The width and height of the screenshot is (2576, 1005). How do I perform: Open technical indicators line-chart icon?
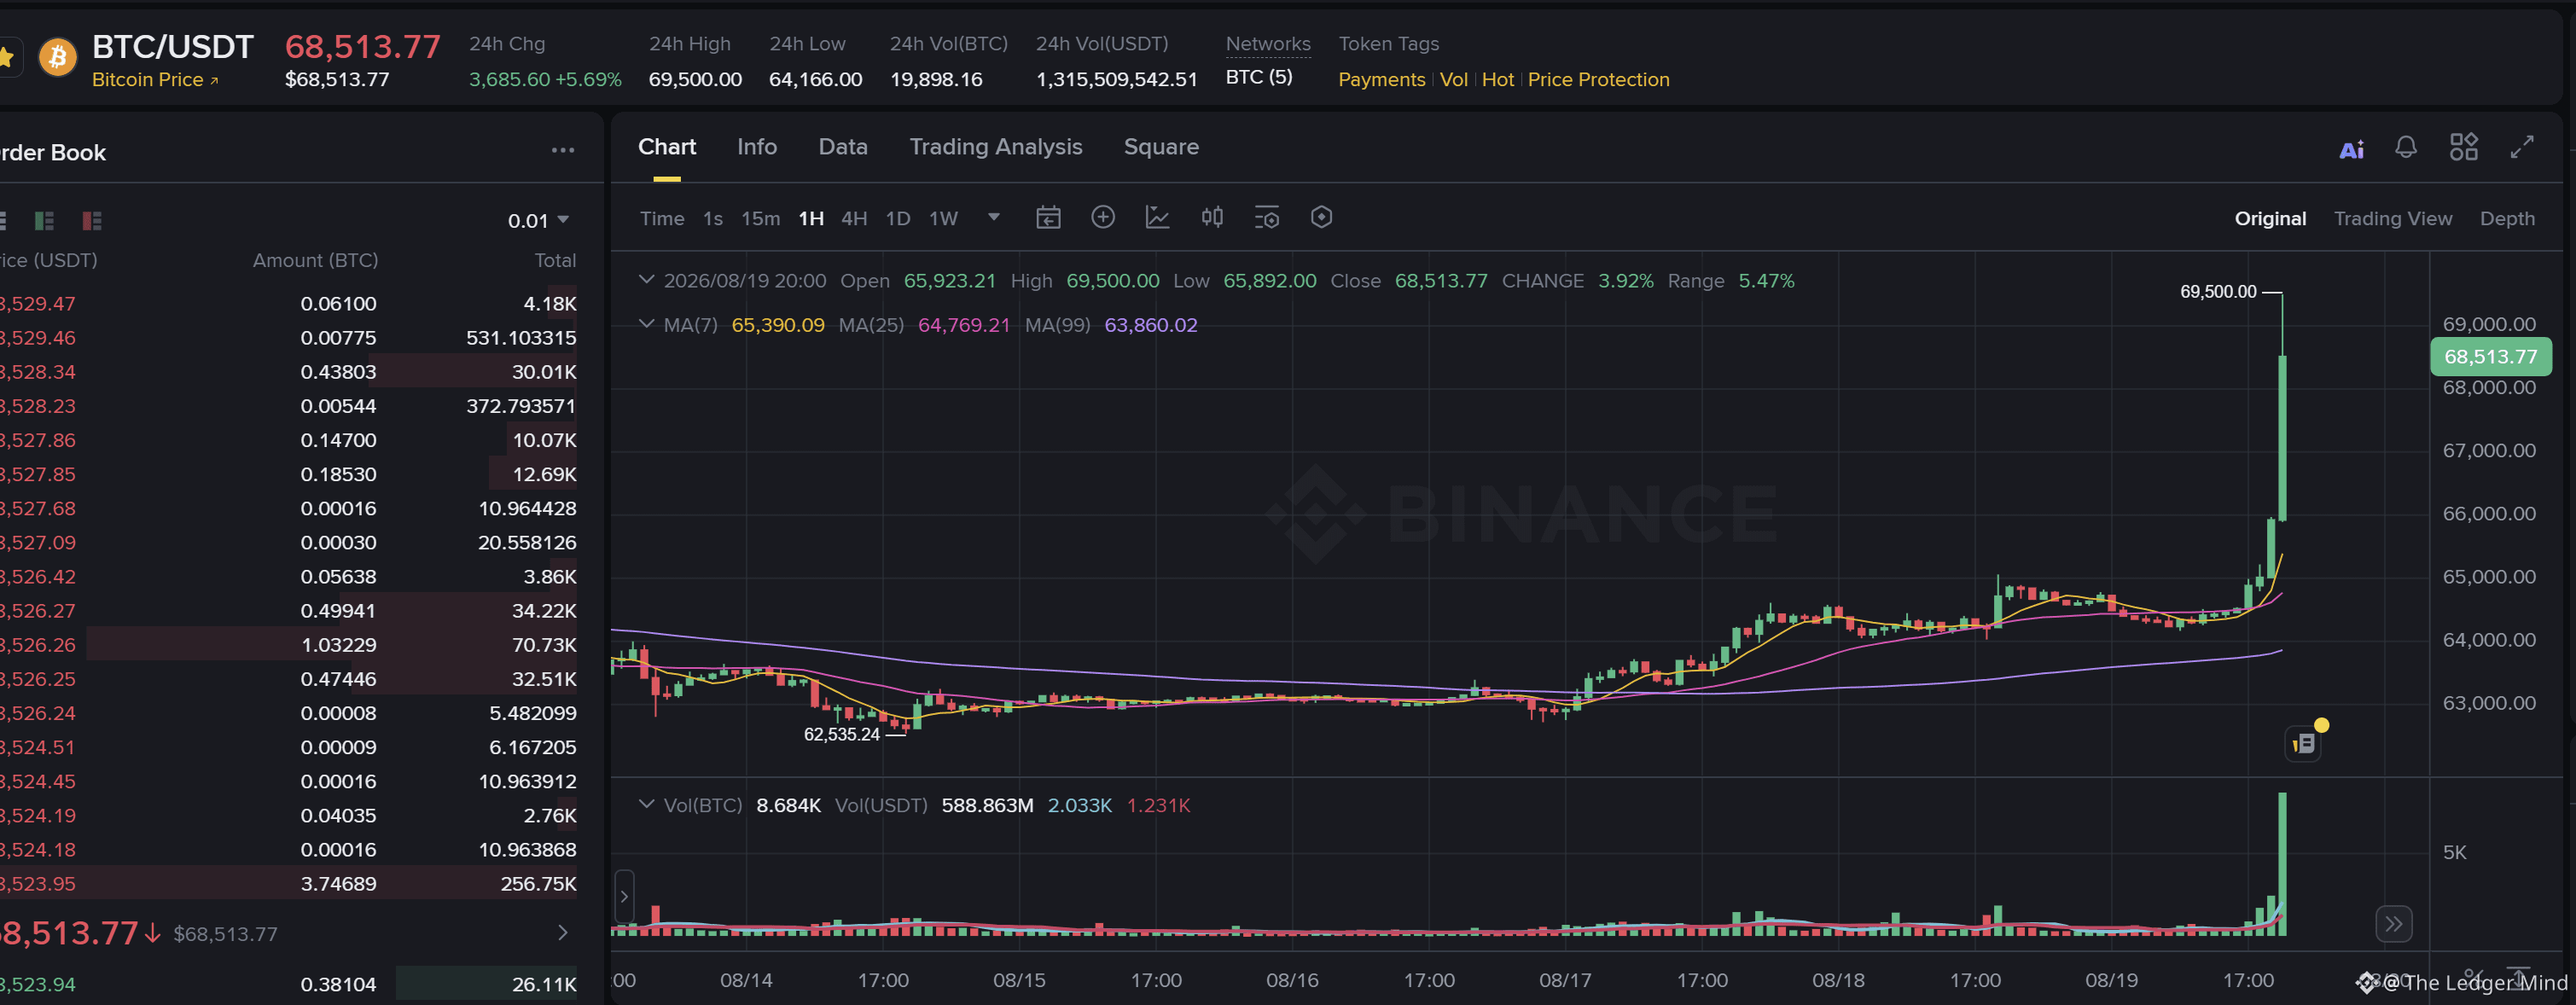point(1157,217)
